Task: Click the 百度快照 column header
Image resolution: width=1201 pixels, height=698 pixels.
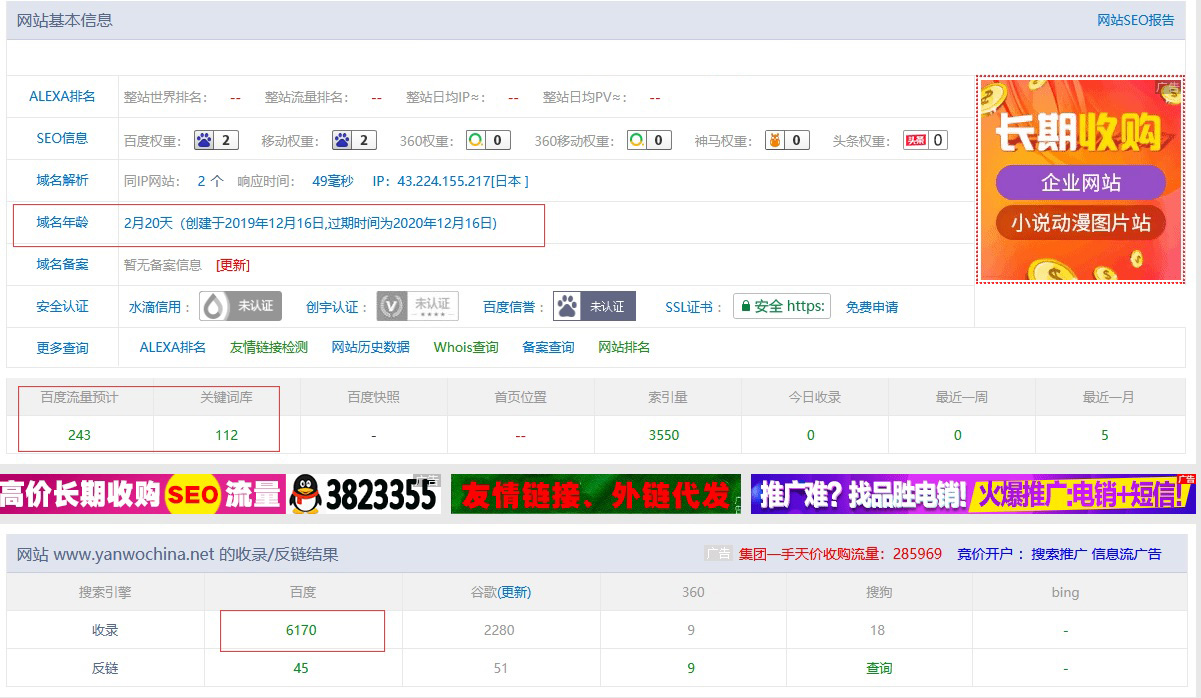Action: [373, 397]
